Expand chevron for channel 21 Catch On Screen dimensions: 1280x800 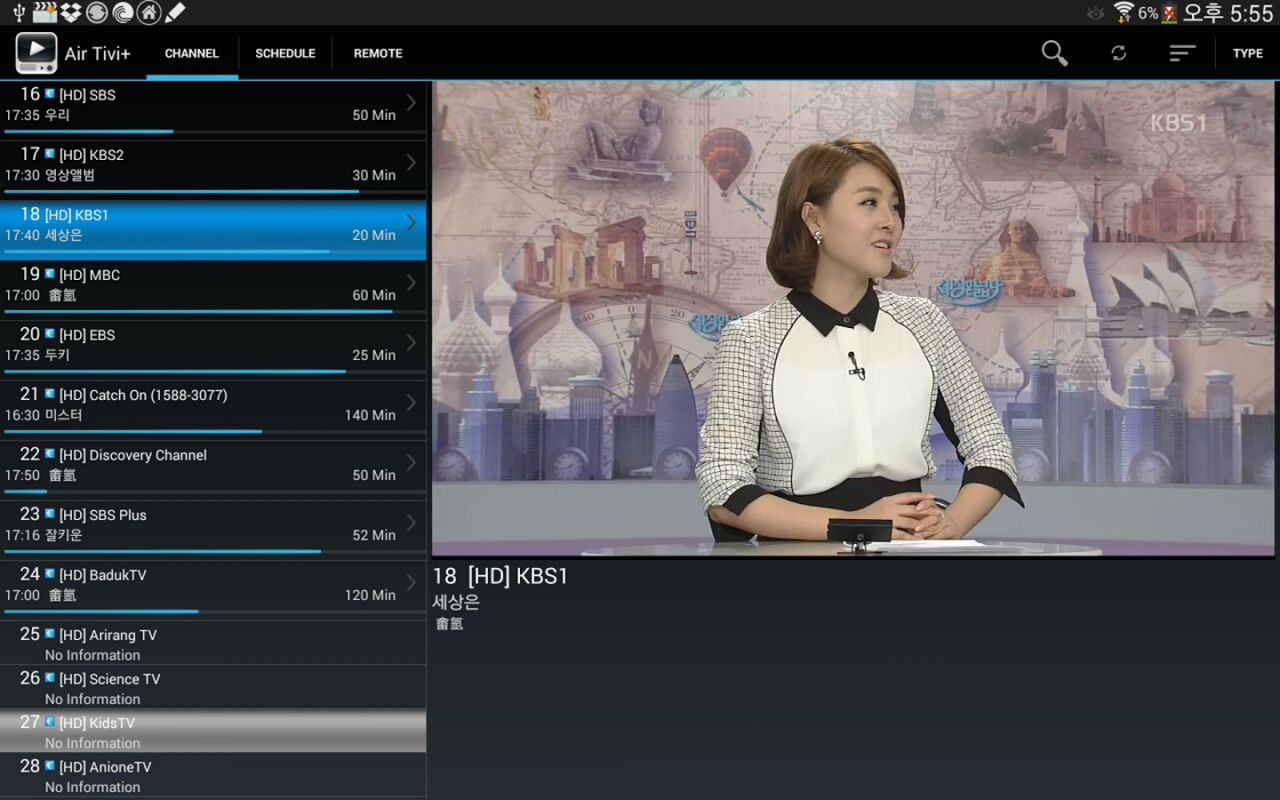[x=411, y=402]
